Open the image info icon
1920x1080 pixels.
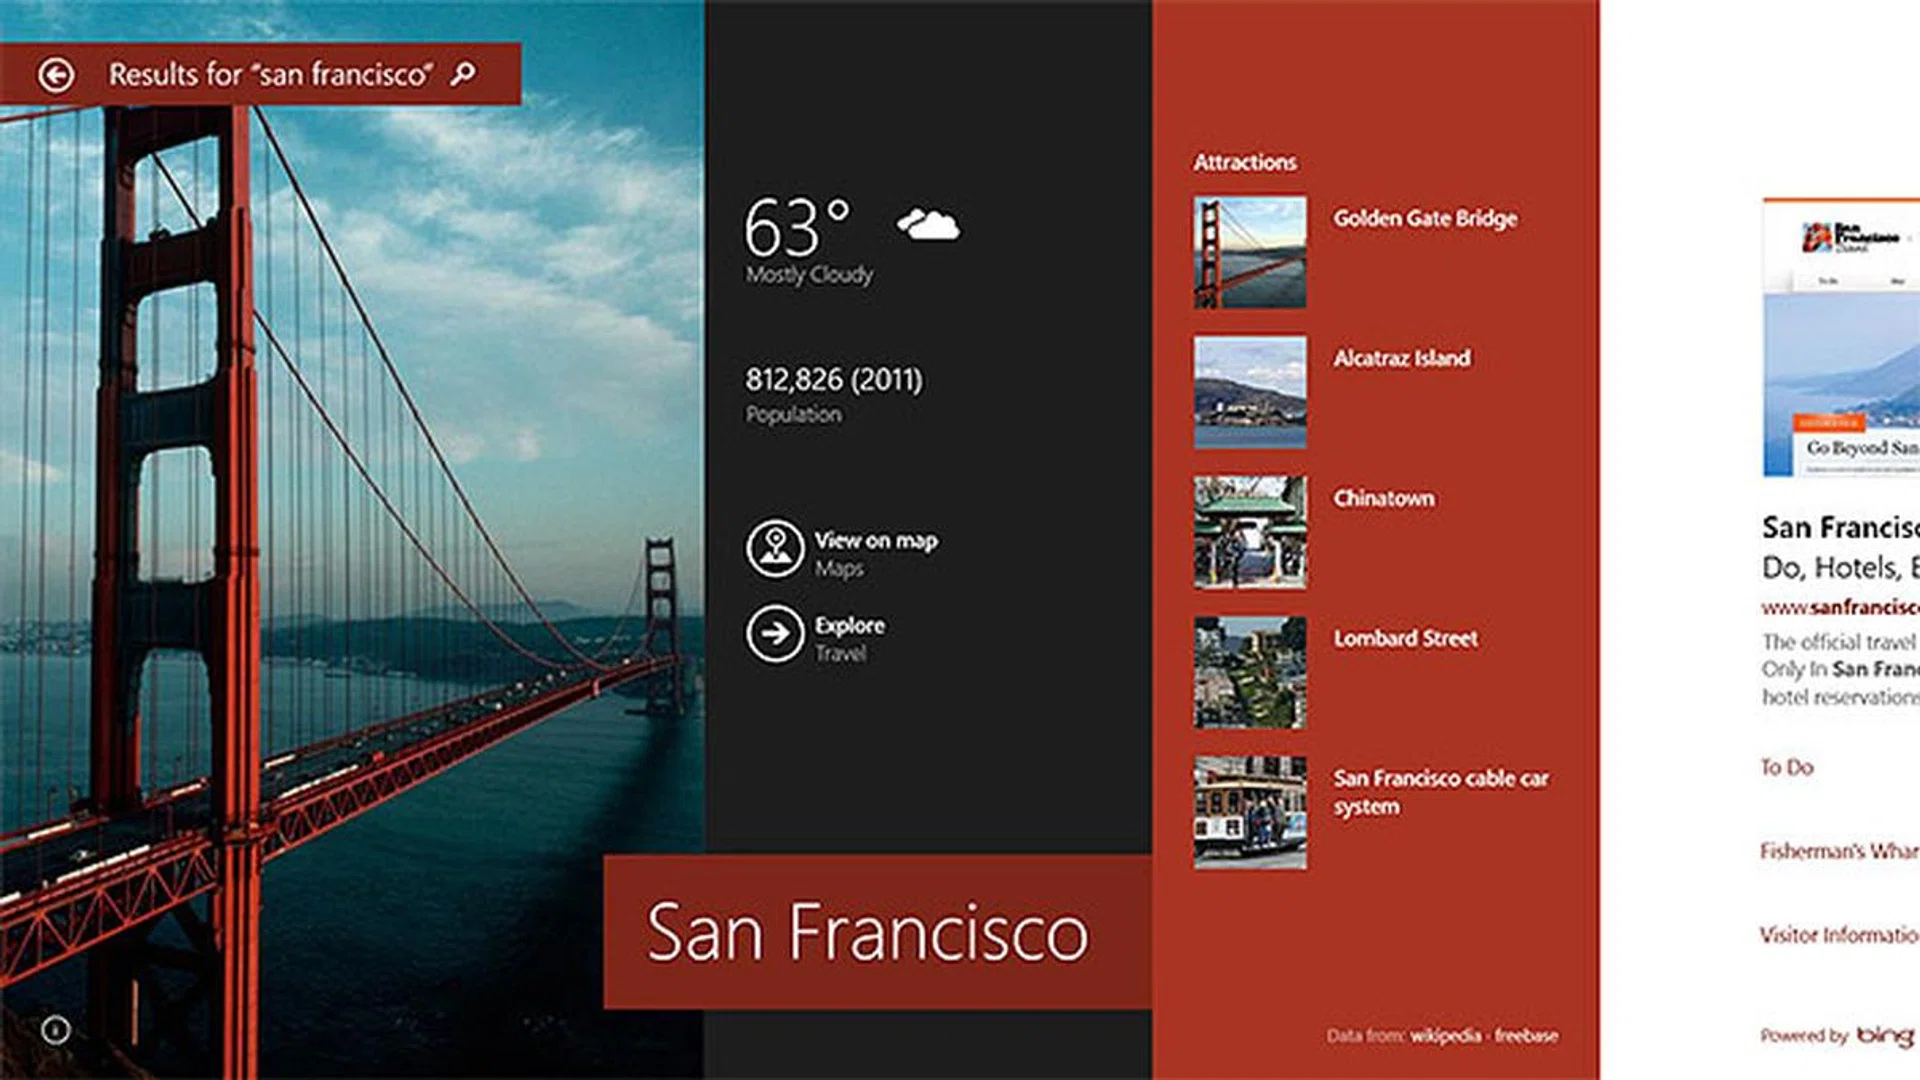(56, 1029)
